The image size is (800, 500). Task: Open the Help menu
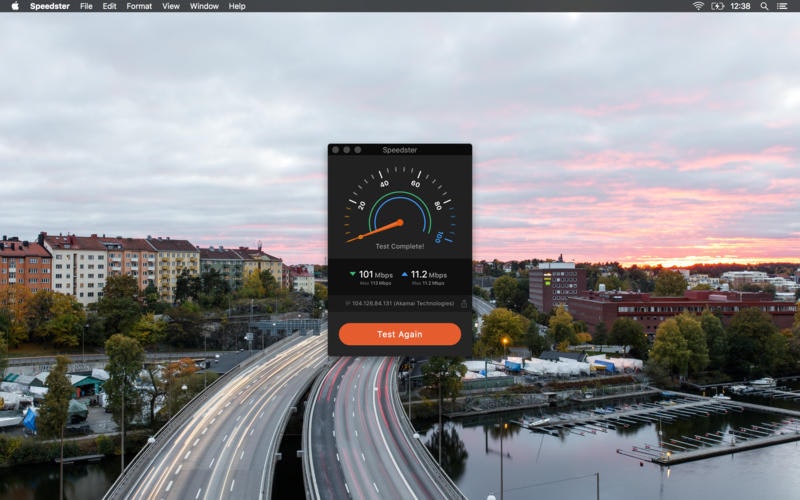click(x=237, y=6)
